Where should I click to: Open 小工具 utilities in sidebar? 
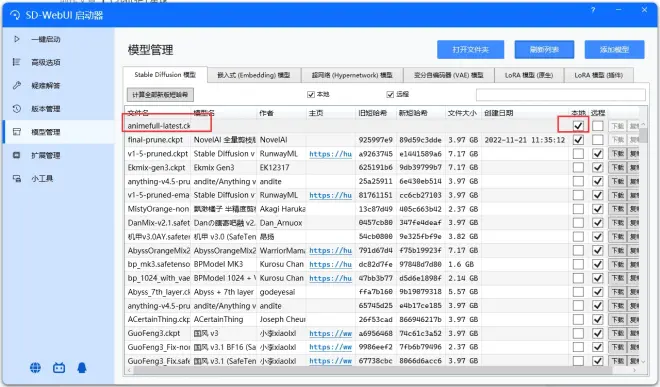tap(42, 179)
